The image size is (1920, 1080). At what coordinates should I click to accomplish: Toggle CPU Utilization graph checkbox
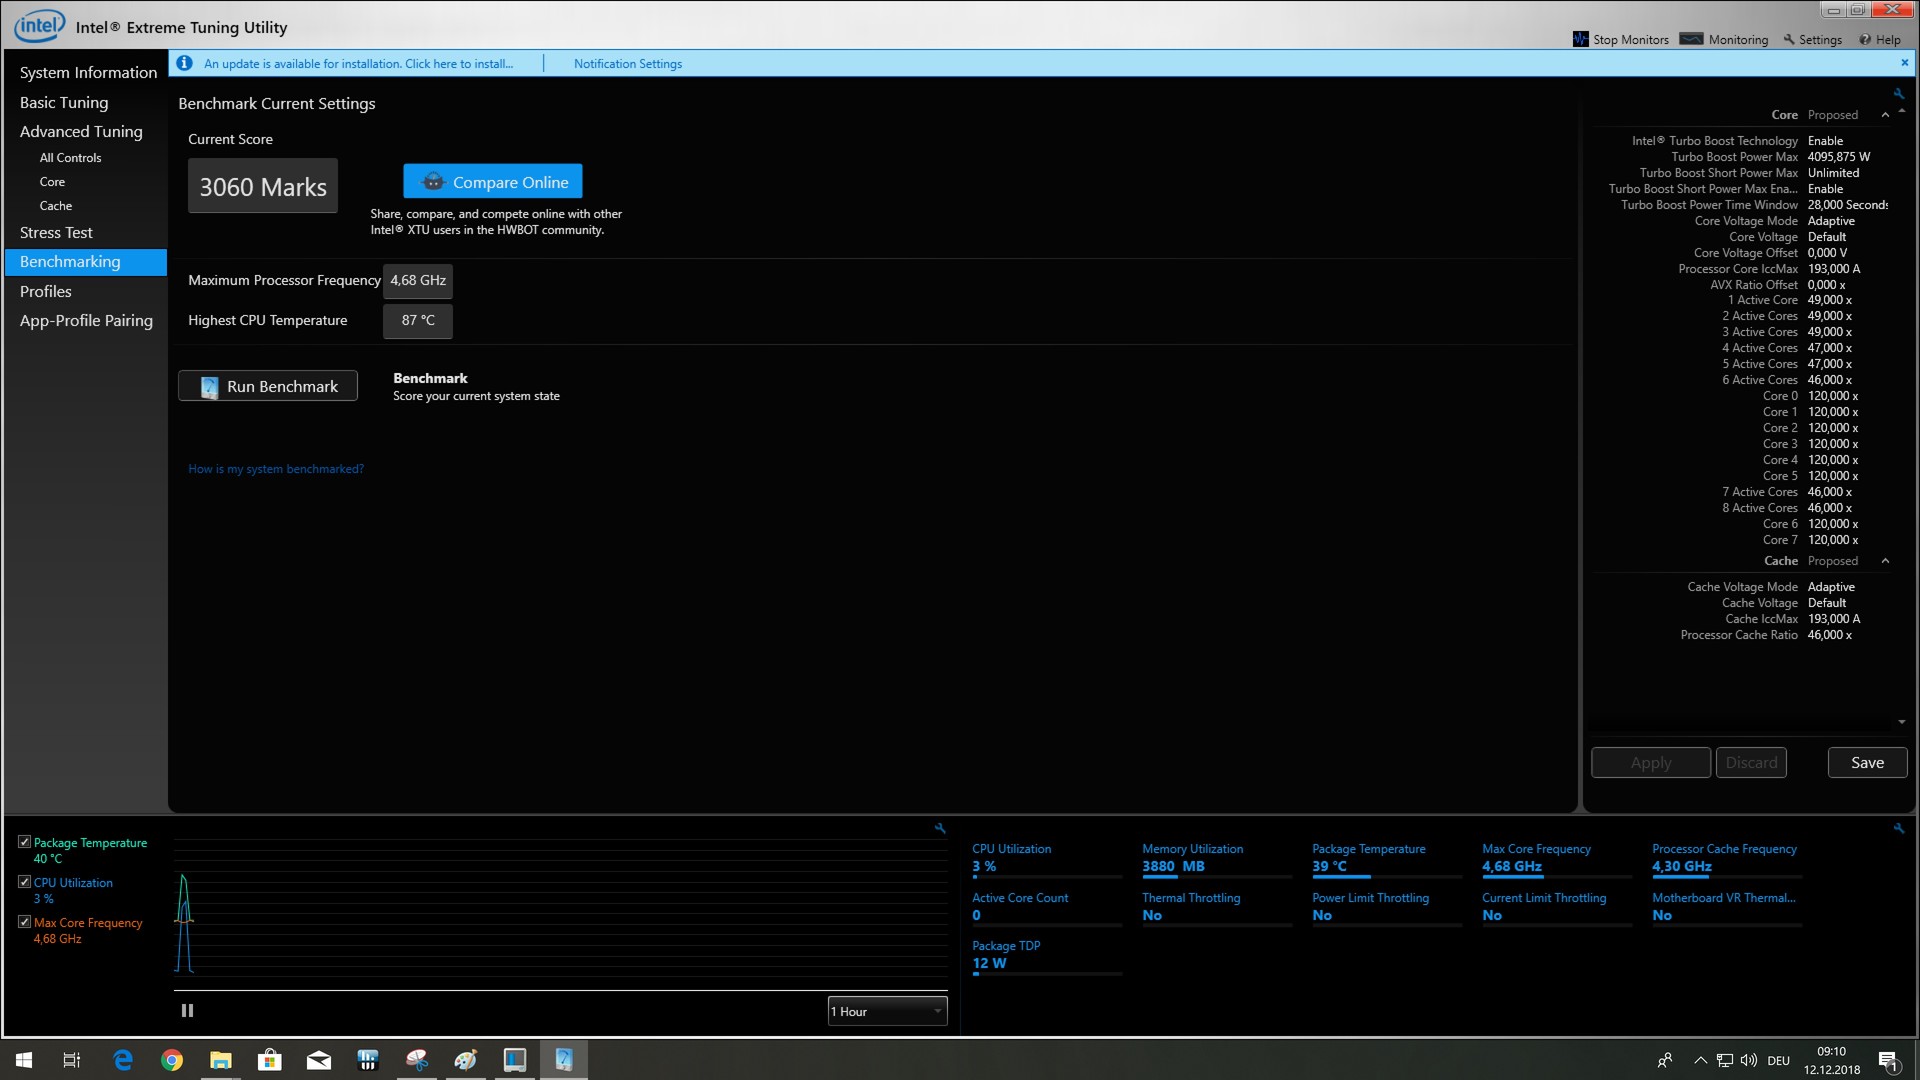point(24,882)
